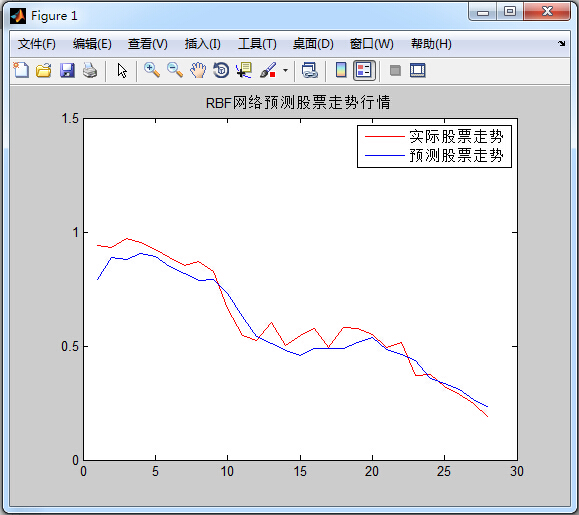Image resolution: width=579 pixels, height=515 pixels.
Task: Activate the Pan hand tool
Action: [x=198, y=70]
